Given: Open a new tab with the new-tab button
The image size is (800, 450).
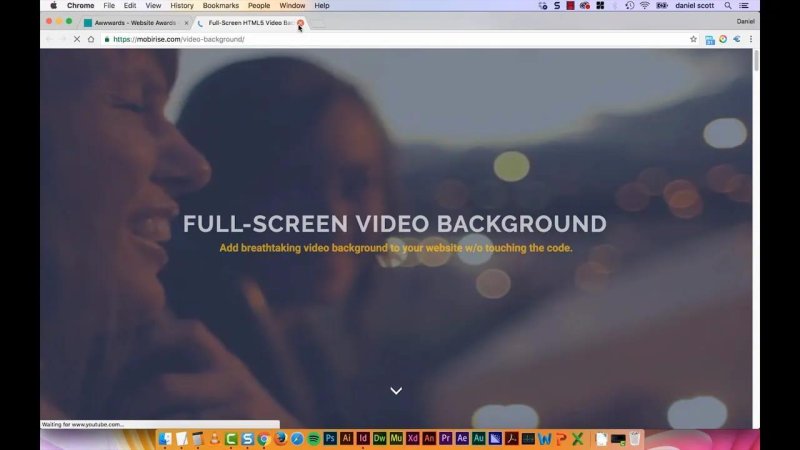Looking at the screenshot, I should (x=318, y=23).
